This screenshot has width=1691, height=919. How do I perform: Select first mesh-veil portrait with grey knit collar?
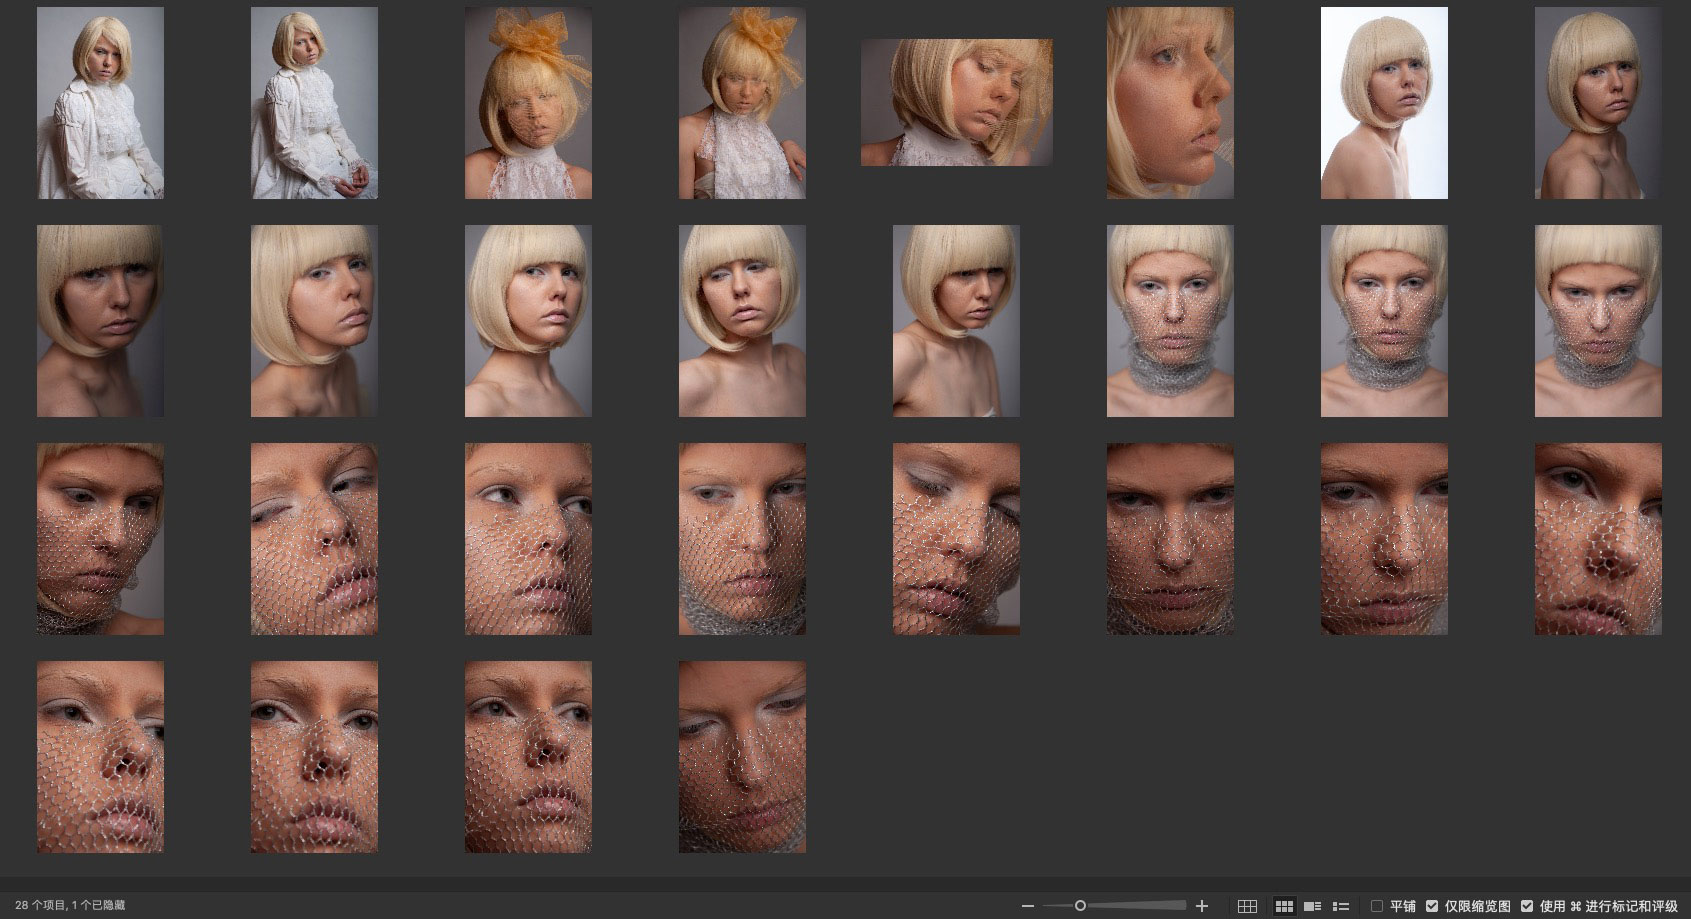1170,320
